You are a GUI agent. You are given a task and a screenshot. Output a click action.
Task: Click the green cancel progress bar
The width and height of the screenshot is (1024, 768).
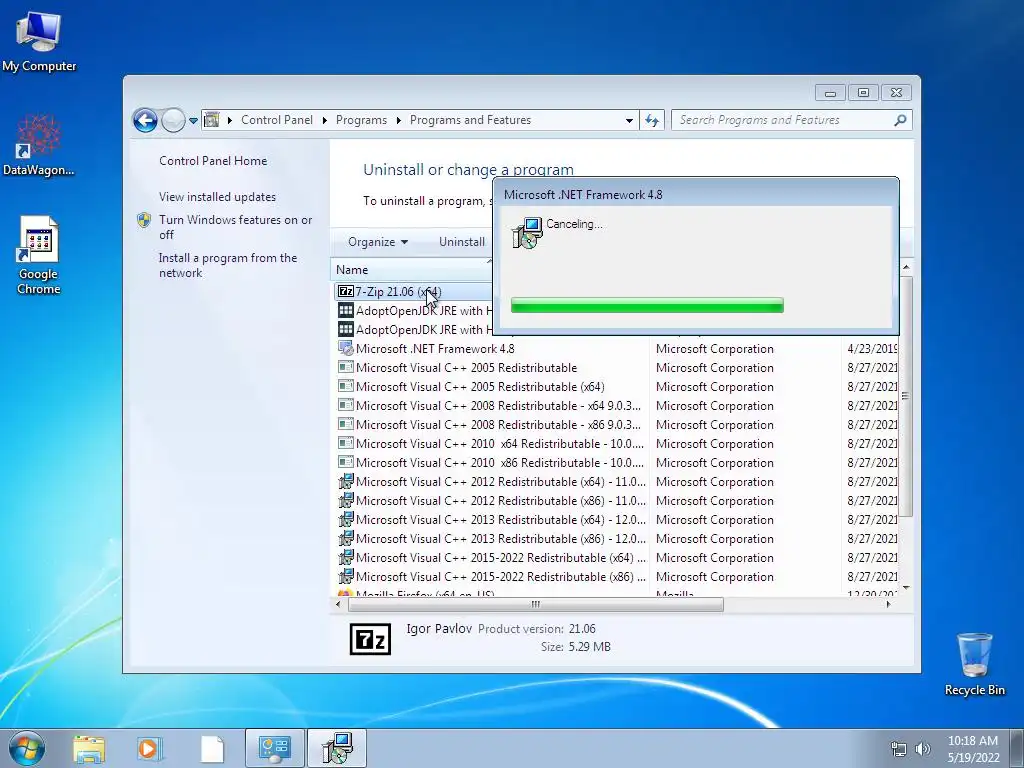tap(647, 305)
